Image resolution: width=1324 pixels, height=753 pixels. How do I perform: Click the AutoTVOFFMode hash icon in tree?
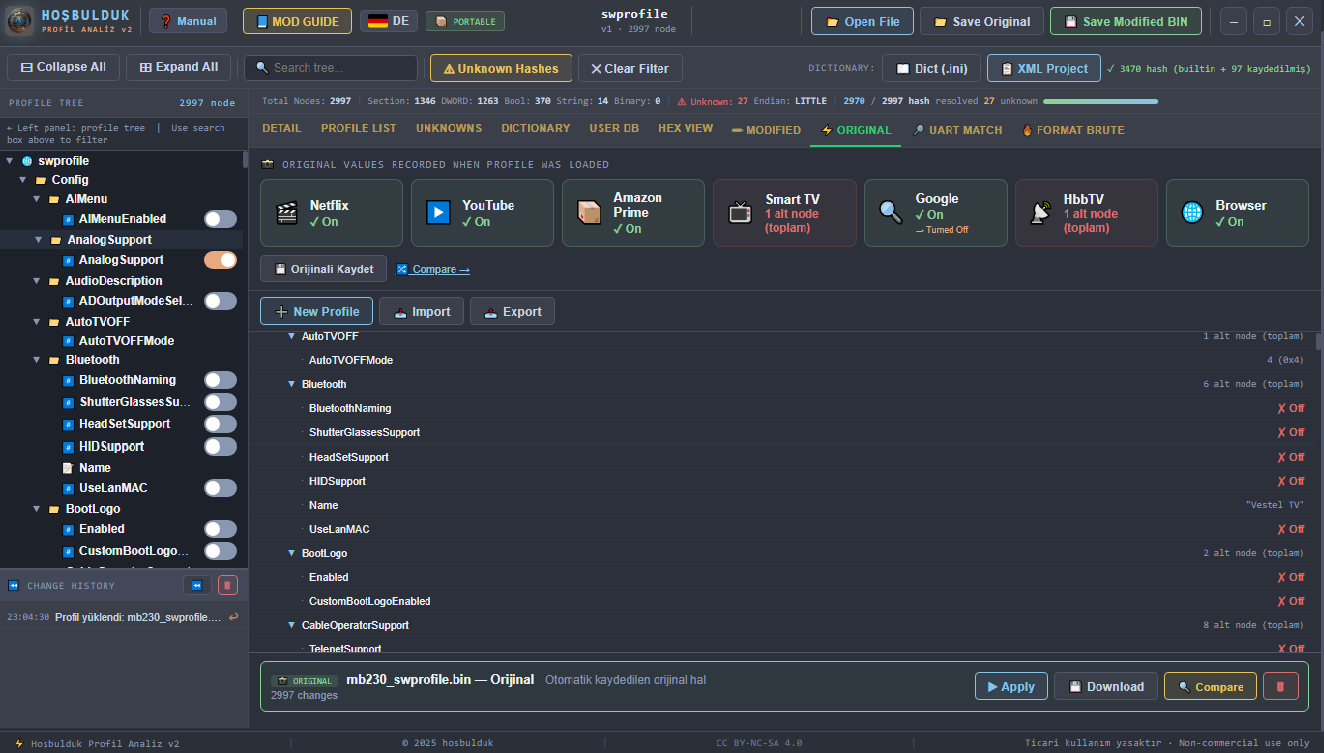68,341
